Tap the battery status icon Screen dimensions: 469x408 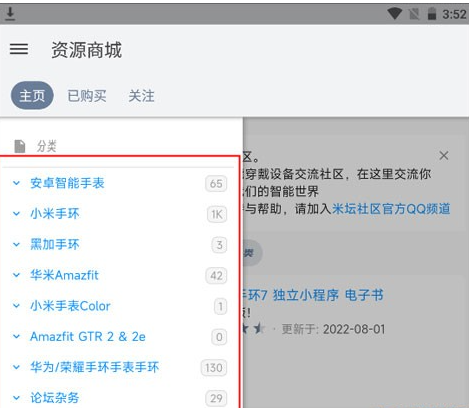coord(432,14)
